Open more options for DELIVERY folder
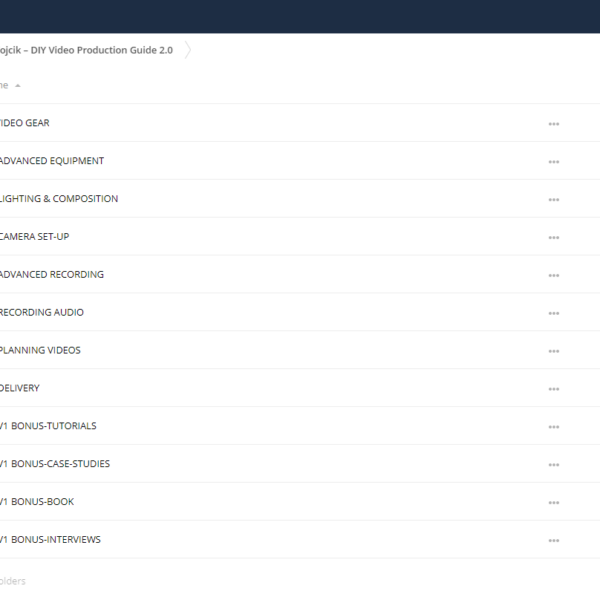Screen dimensions: 600x600 pyautogui.click(x=554, y=389)
